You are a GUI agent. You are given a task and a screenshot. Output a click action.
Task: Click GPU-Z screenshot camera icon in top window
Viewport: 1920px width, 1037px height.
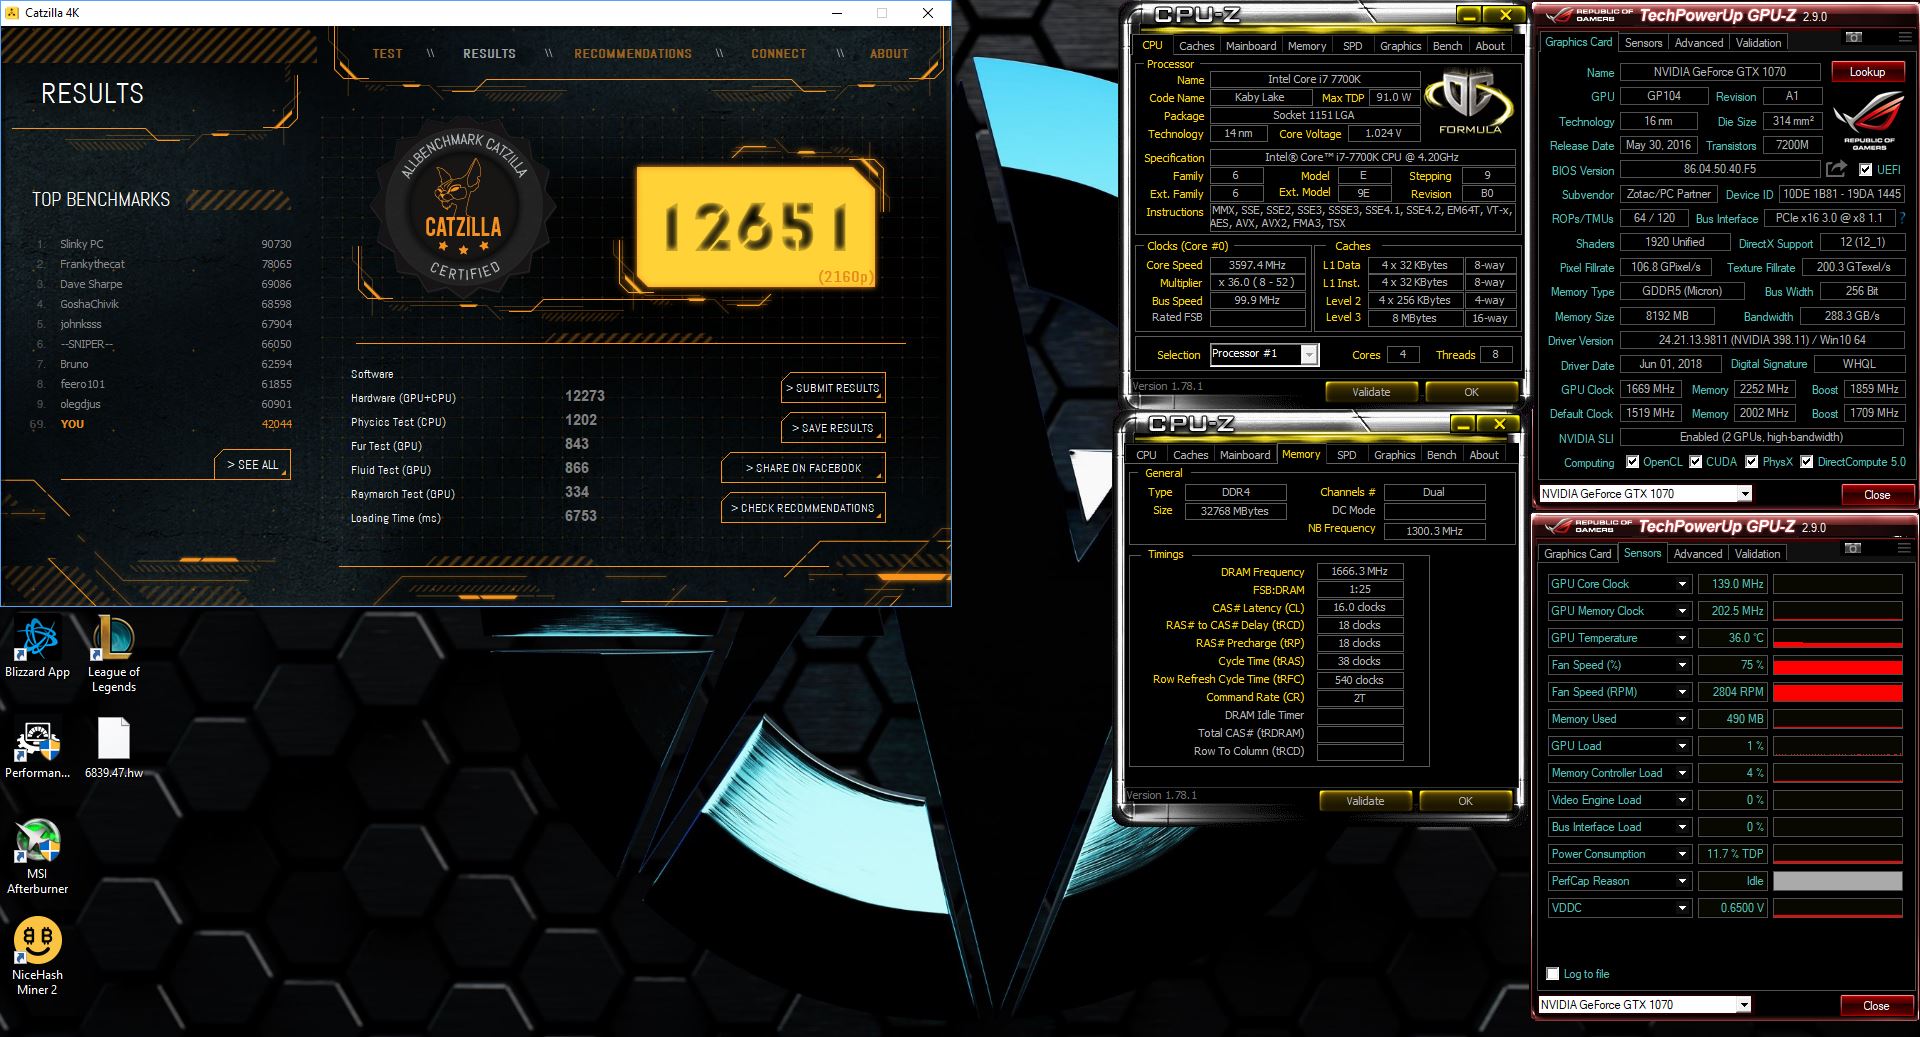[x=1853, y=37]
